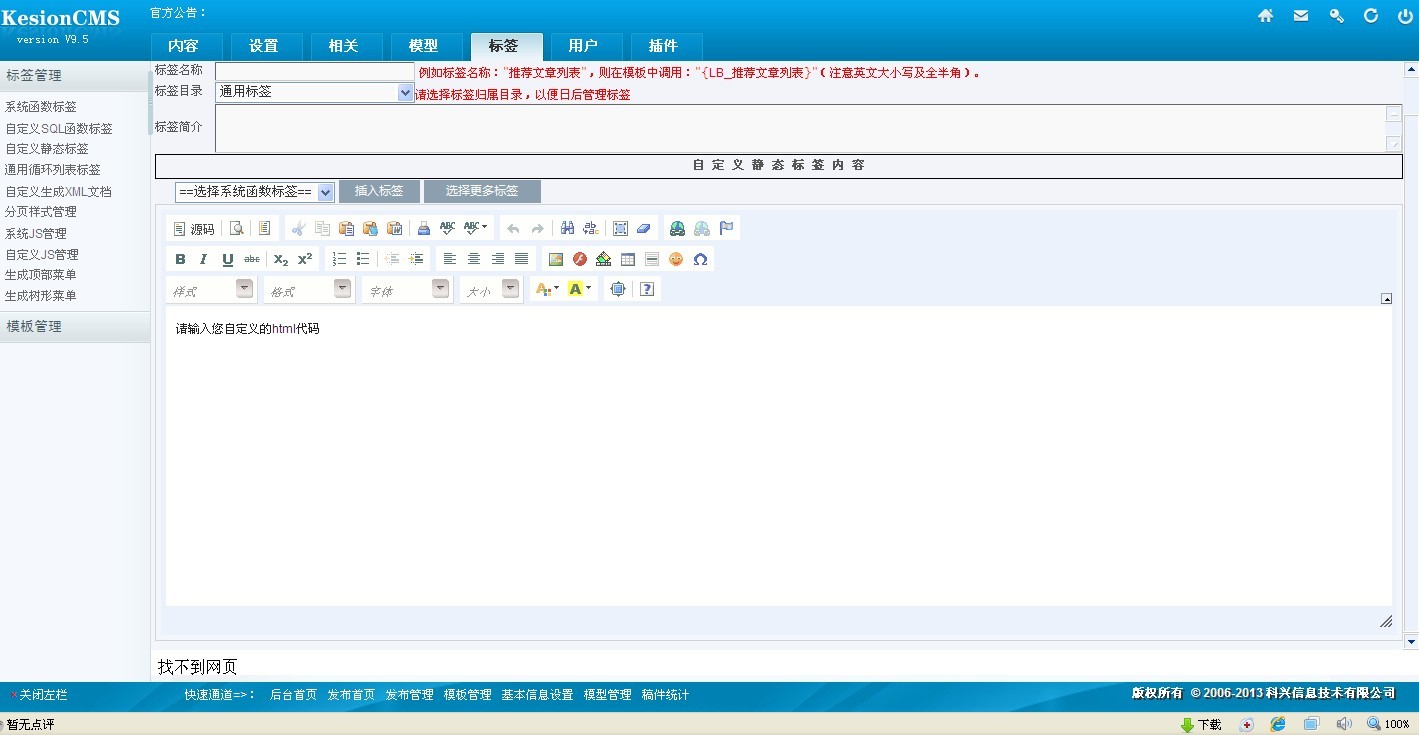Open messages with the envelope icon
1419x735 pixels.
[x=1301, y=15]
